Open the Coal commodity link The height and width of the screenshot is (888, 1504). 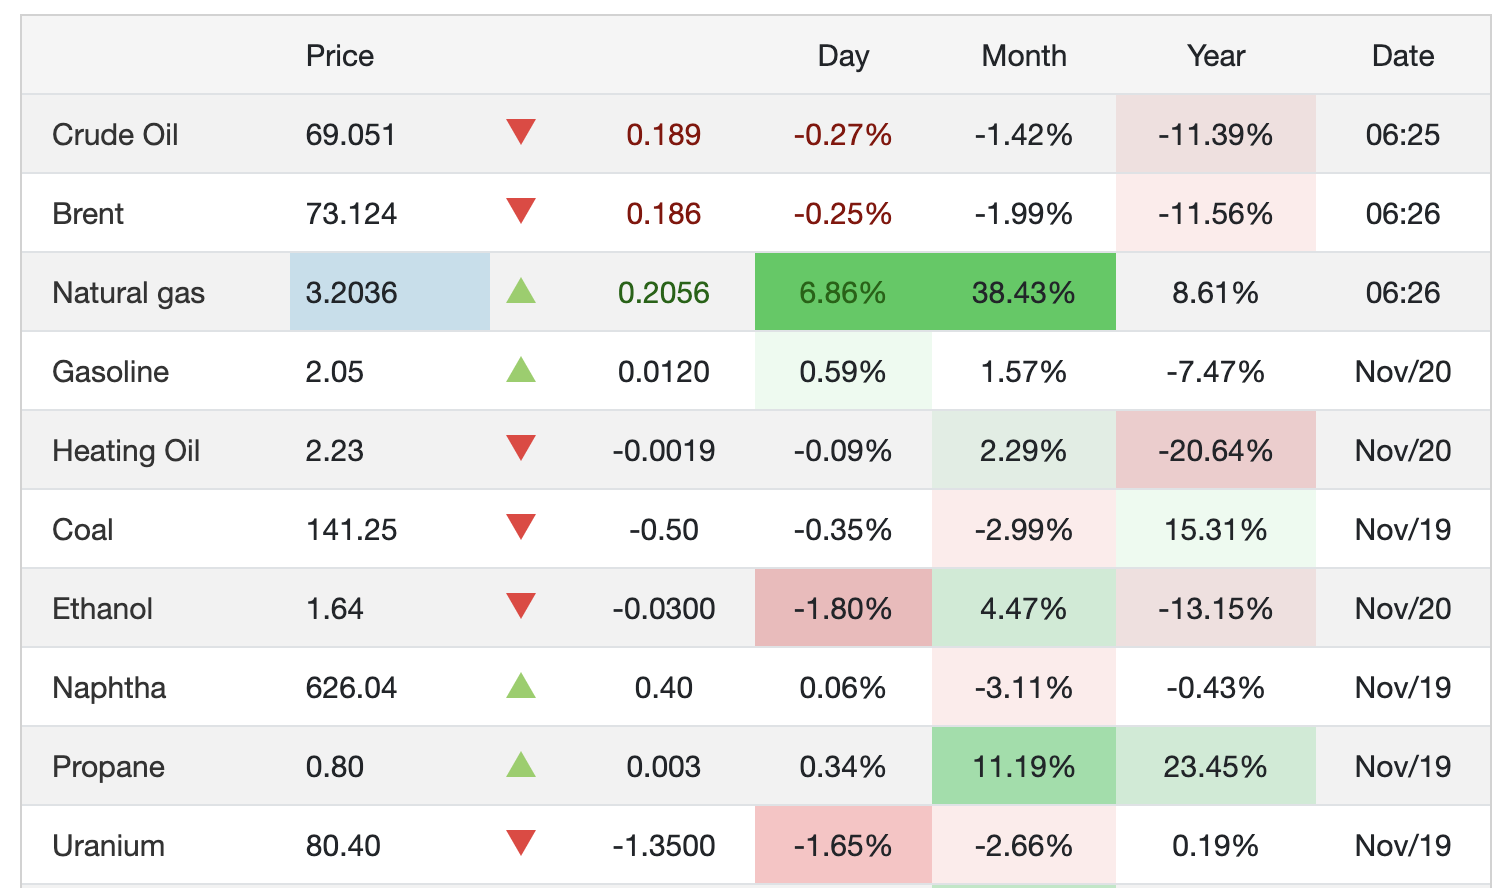point(82,530)
